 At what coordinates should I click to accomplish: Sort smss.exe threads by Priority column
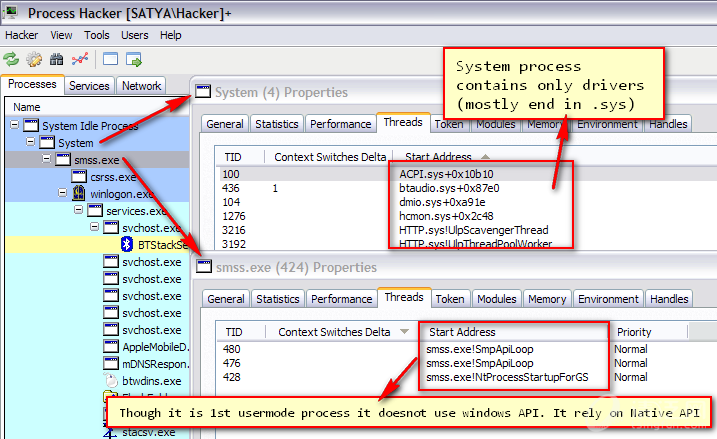pyautogui.click(x=634, y=332)
